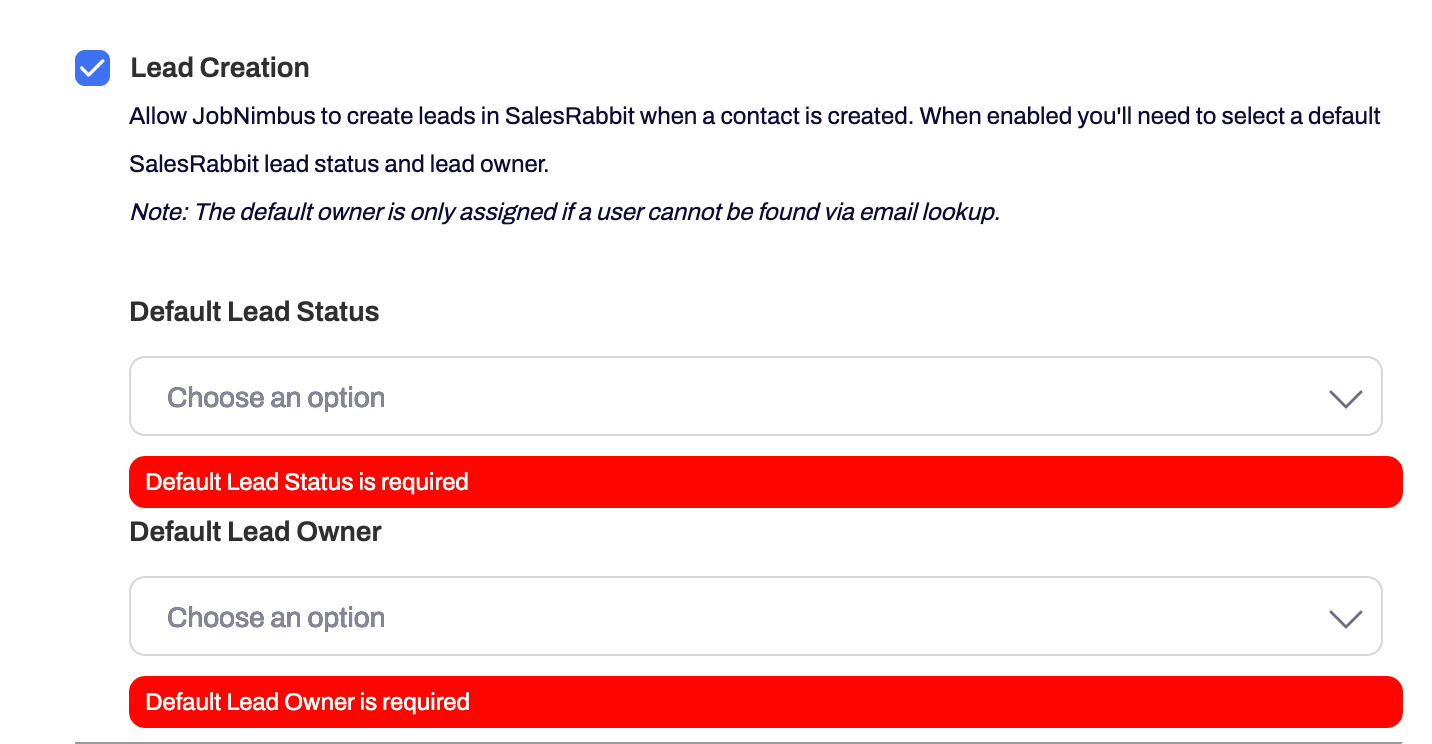Screen dimensions: 1432x744
Task: Click the Default Lead Status field label
Action: click(x=254, y=312)
